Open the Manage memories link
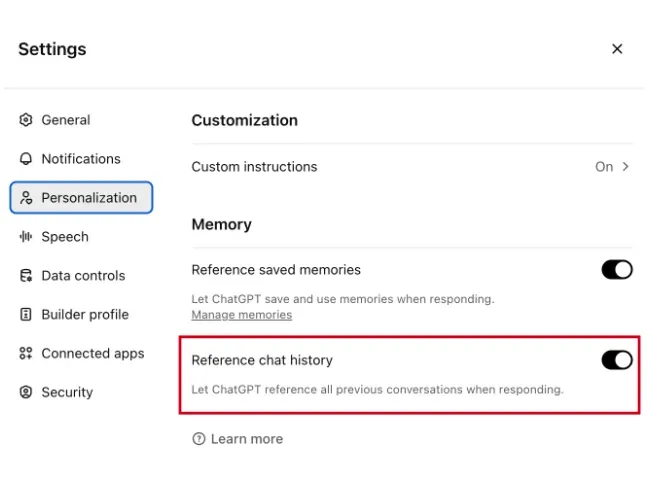653x479 pixels. point(241,315)
